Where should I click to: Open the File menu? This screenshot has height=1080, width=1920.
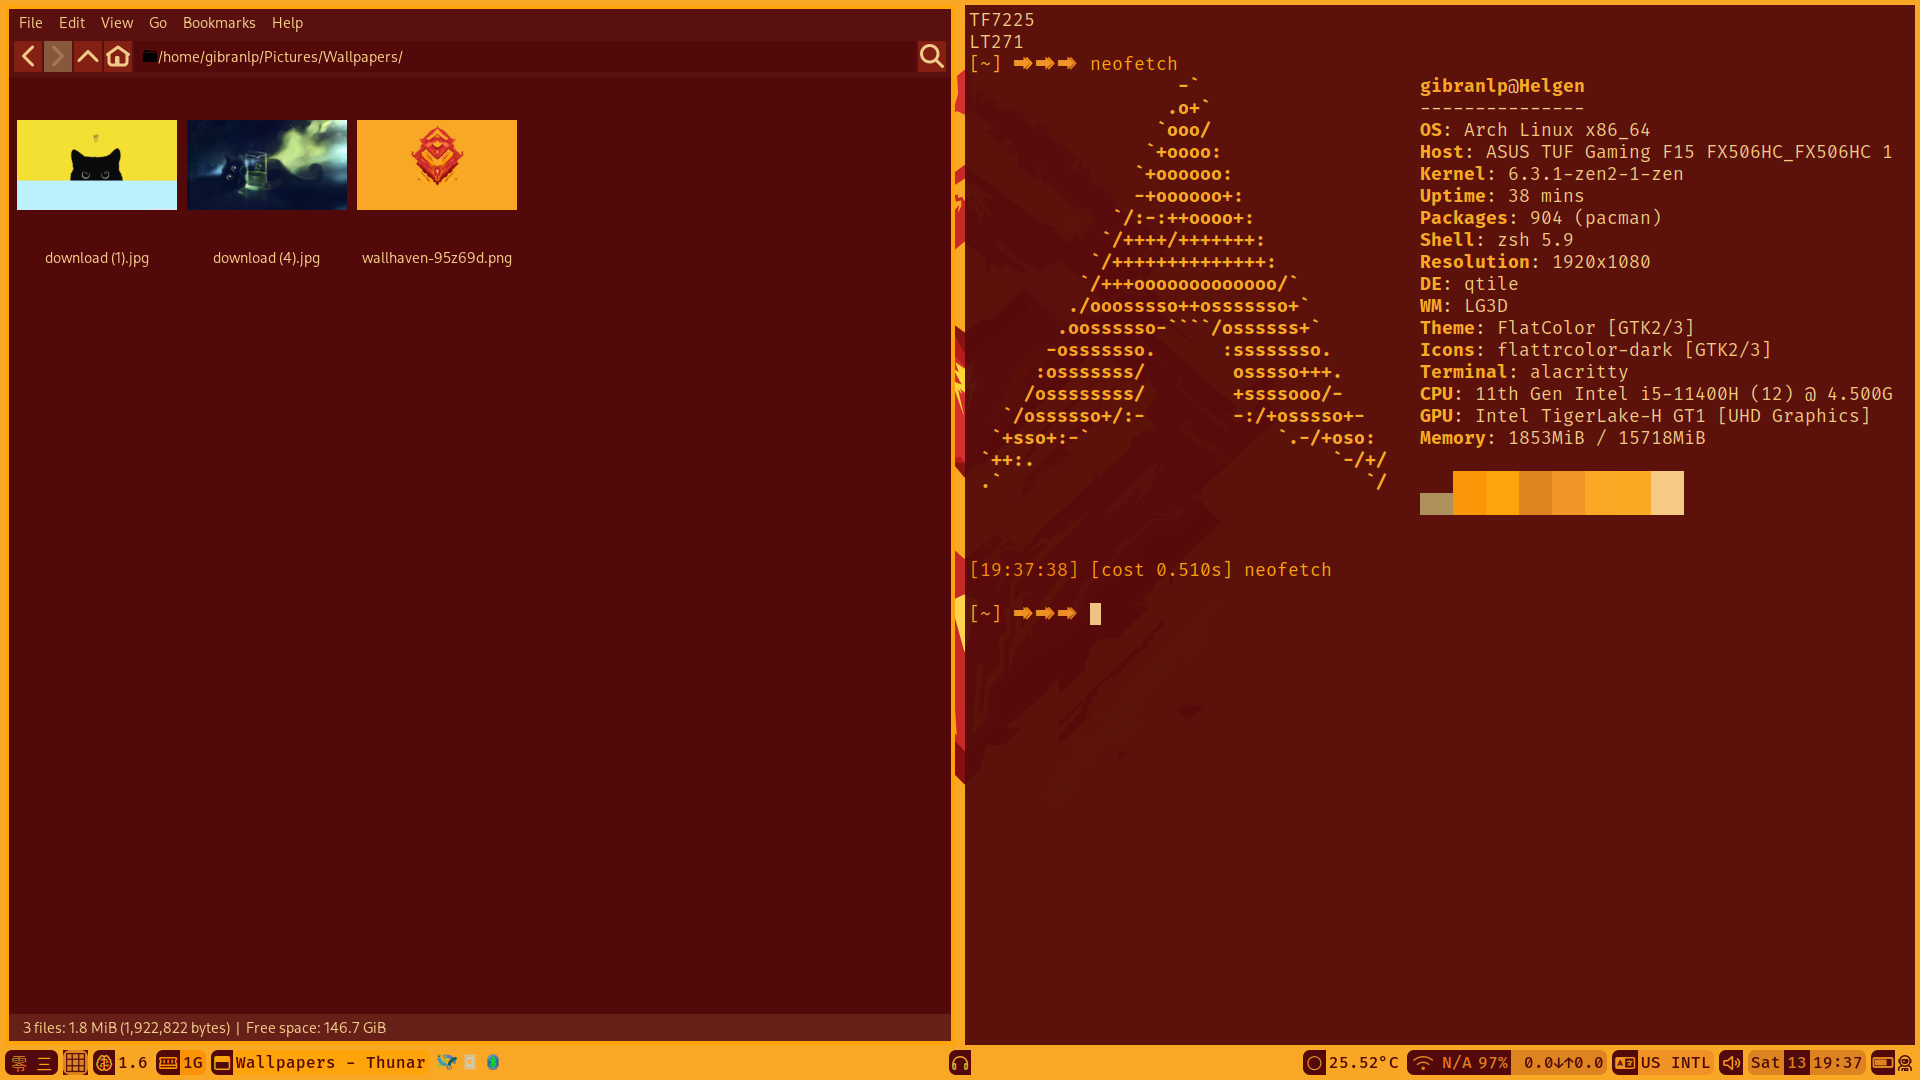coord(31,22)
